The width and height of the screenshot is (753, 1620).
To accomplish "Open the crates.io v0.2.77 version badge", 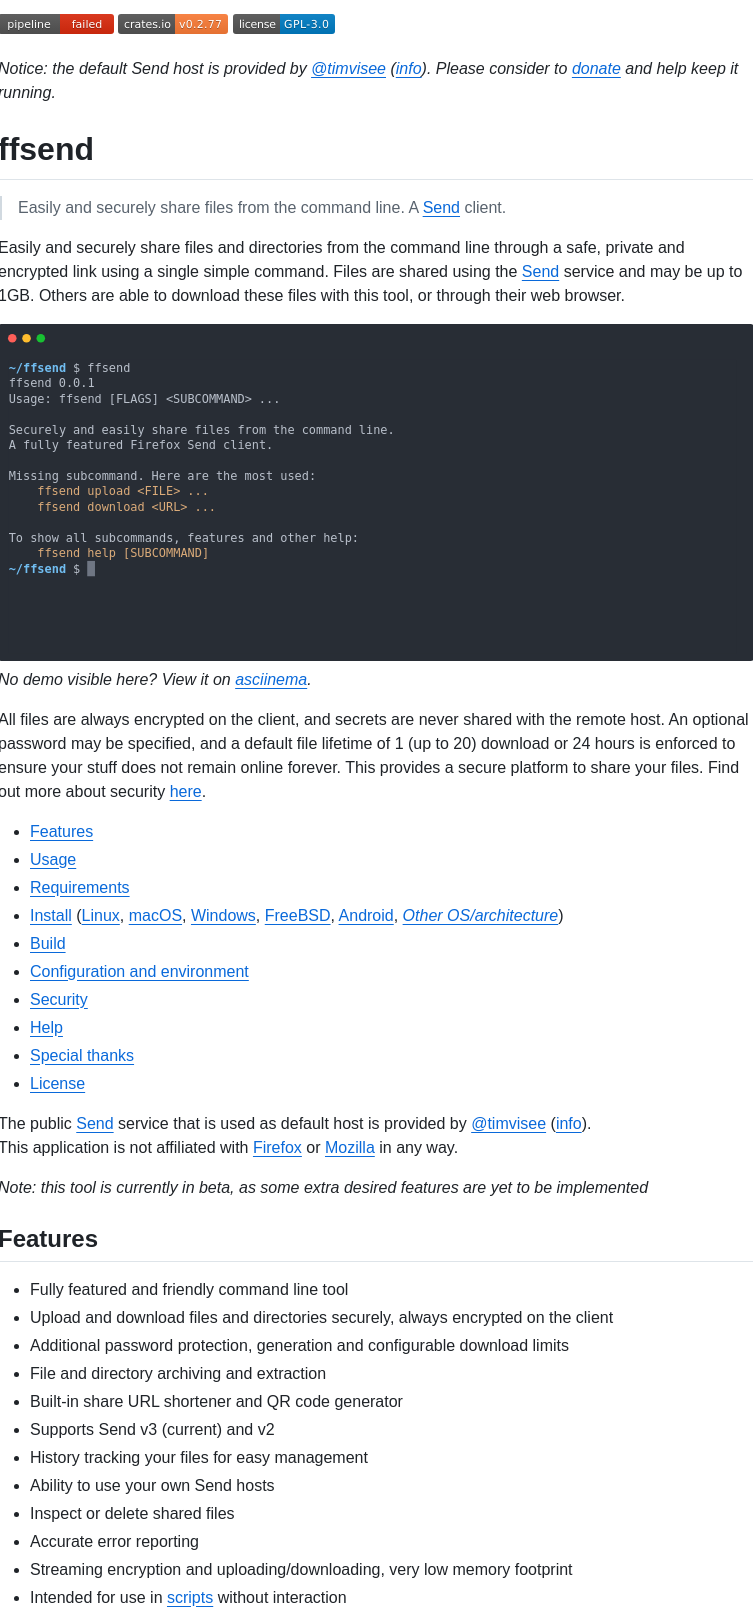I will point(172,23).
